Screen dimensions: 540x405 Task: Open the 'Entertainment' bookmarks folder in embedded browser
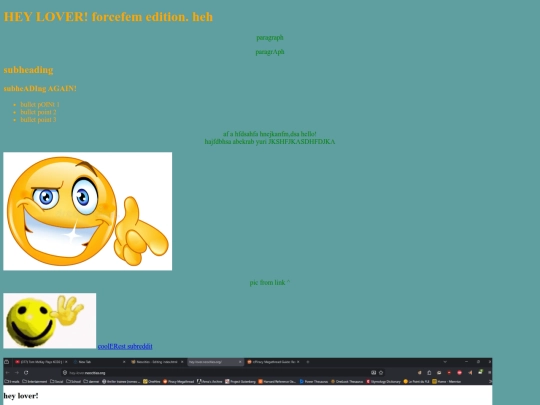pos(34,382)
